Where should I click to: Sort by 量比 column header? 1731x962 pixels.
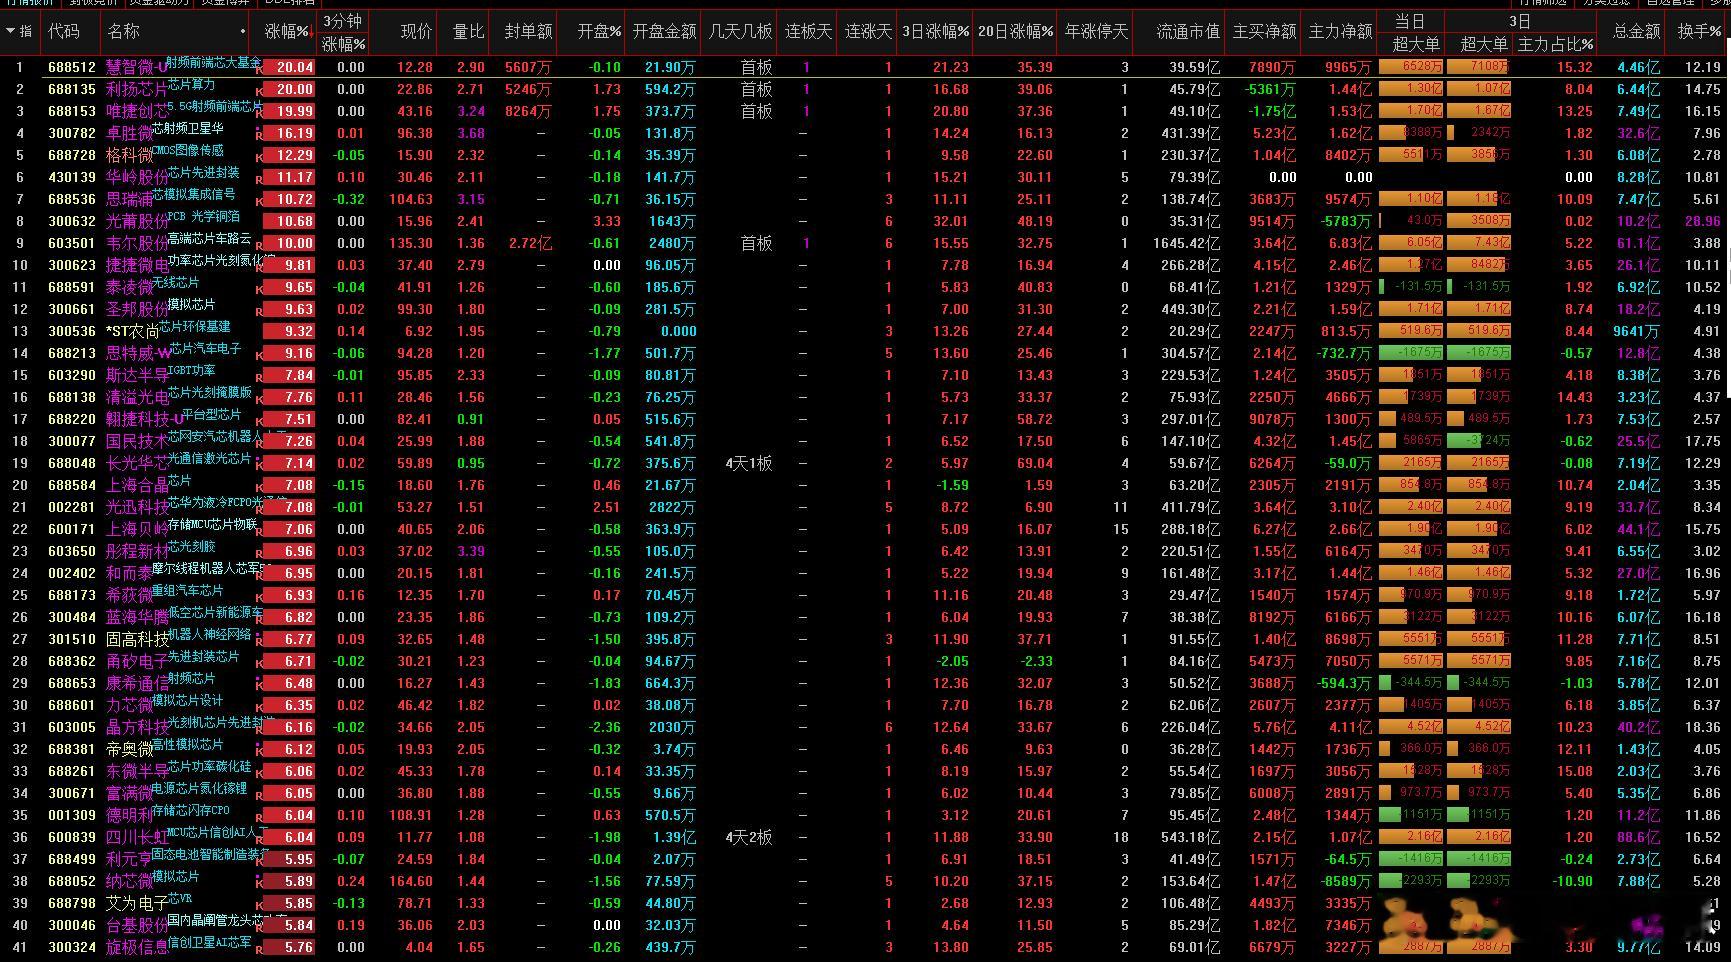[468, 32]
